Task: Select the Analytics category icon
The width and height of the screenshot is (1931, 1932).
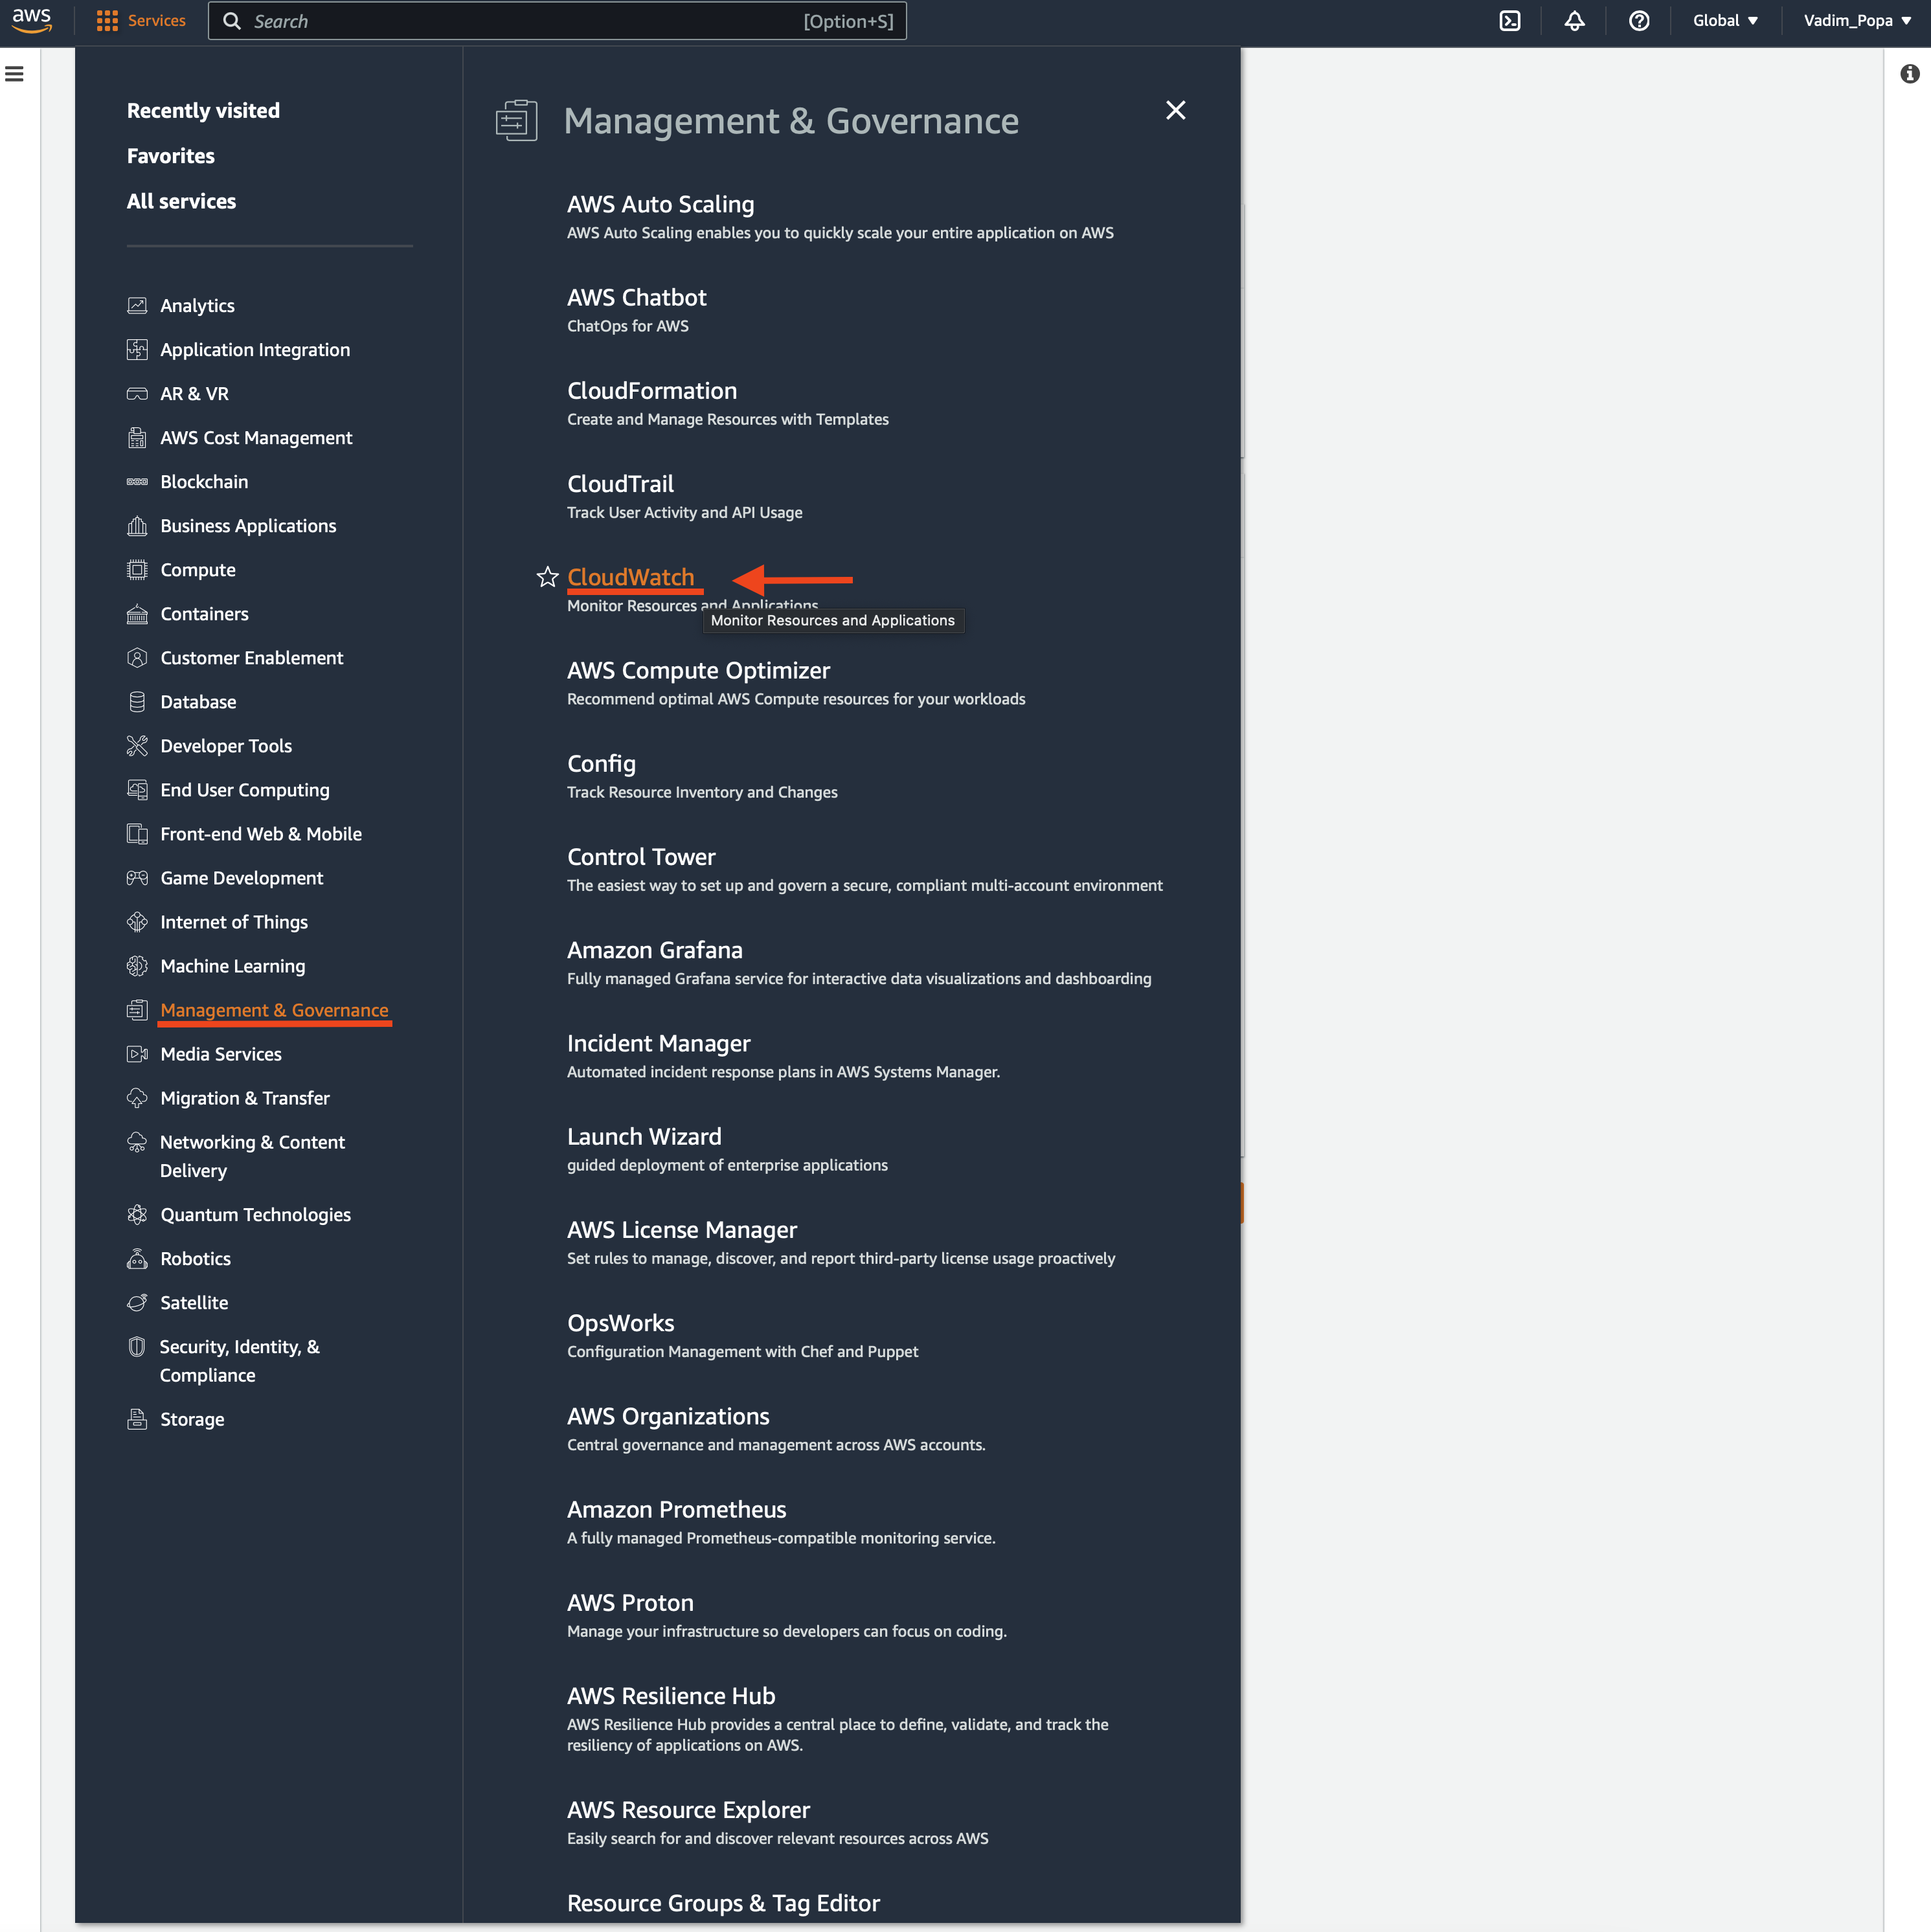Action: pos(138,306)
